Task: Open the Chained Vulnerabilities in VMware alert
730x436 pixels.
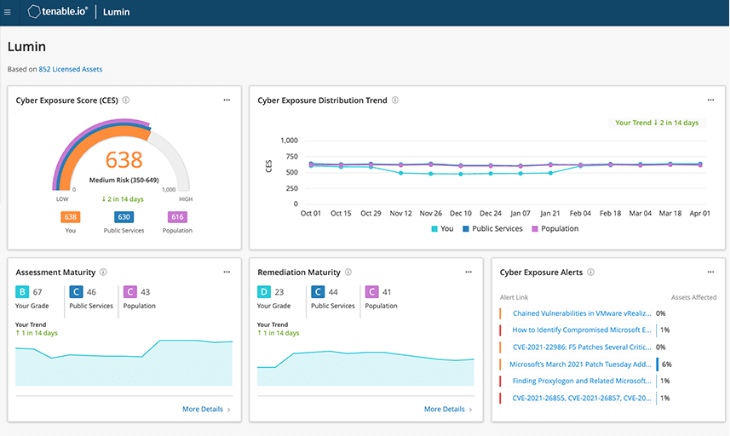Action: pyautogui.click(x=580, y=313)
